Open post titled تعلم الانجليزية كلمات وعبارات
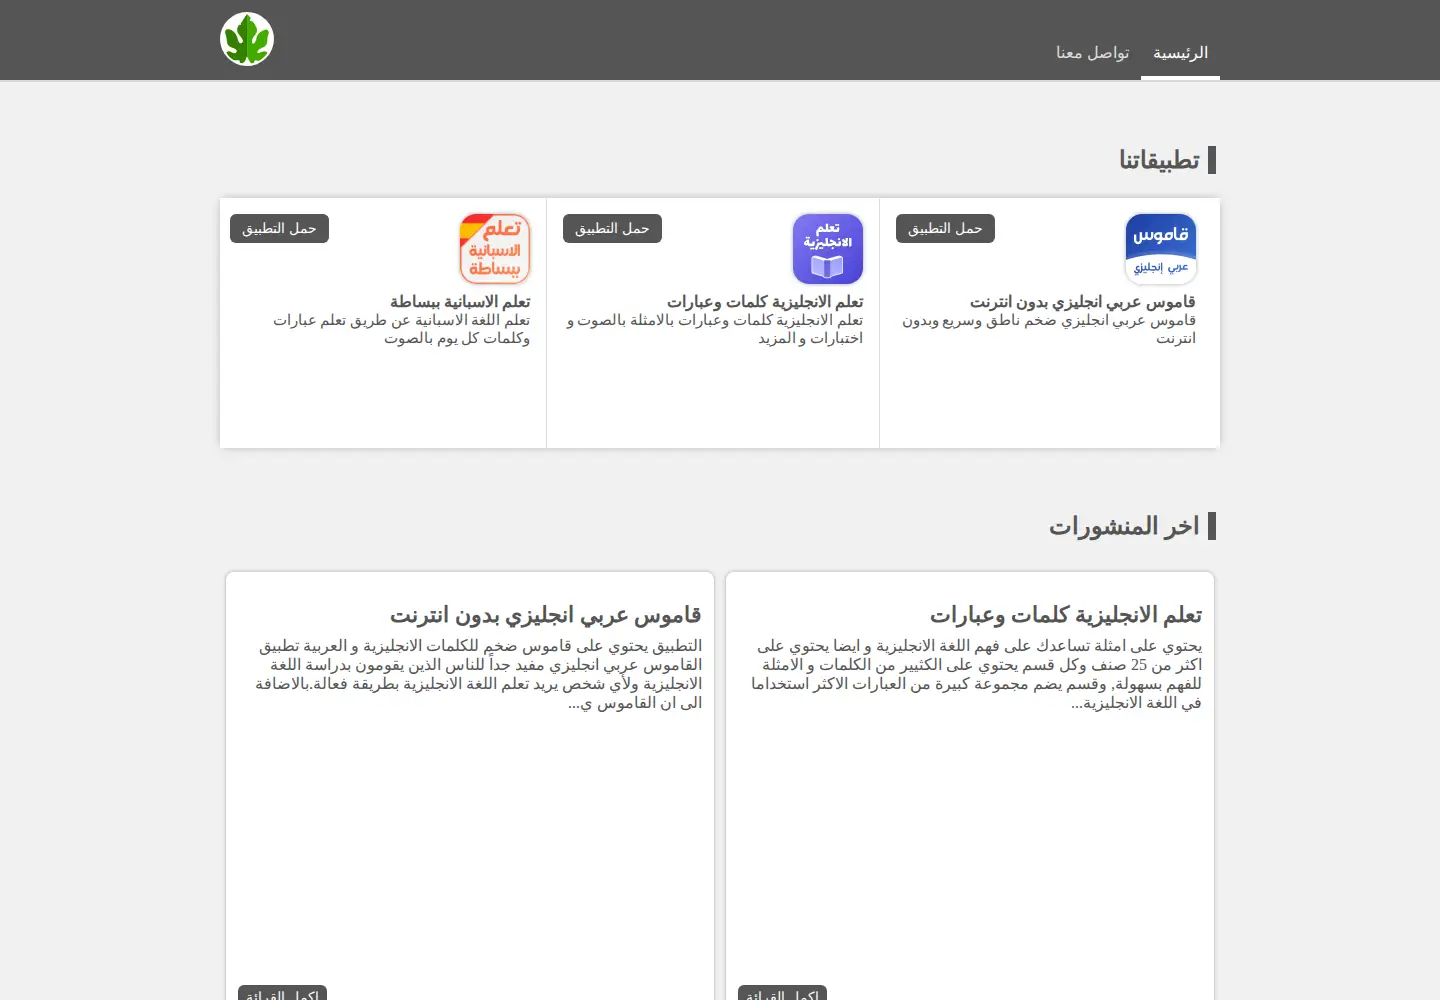 pos(1066,614)
